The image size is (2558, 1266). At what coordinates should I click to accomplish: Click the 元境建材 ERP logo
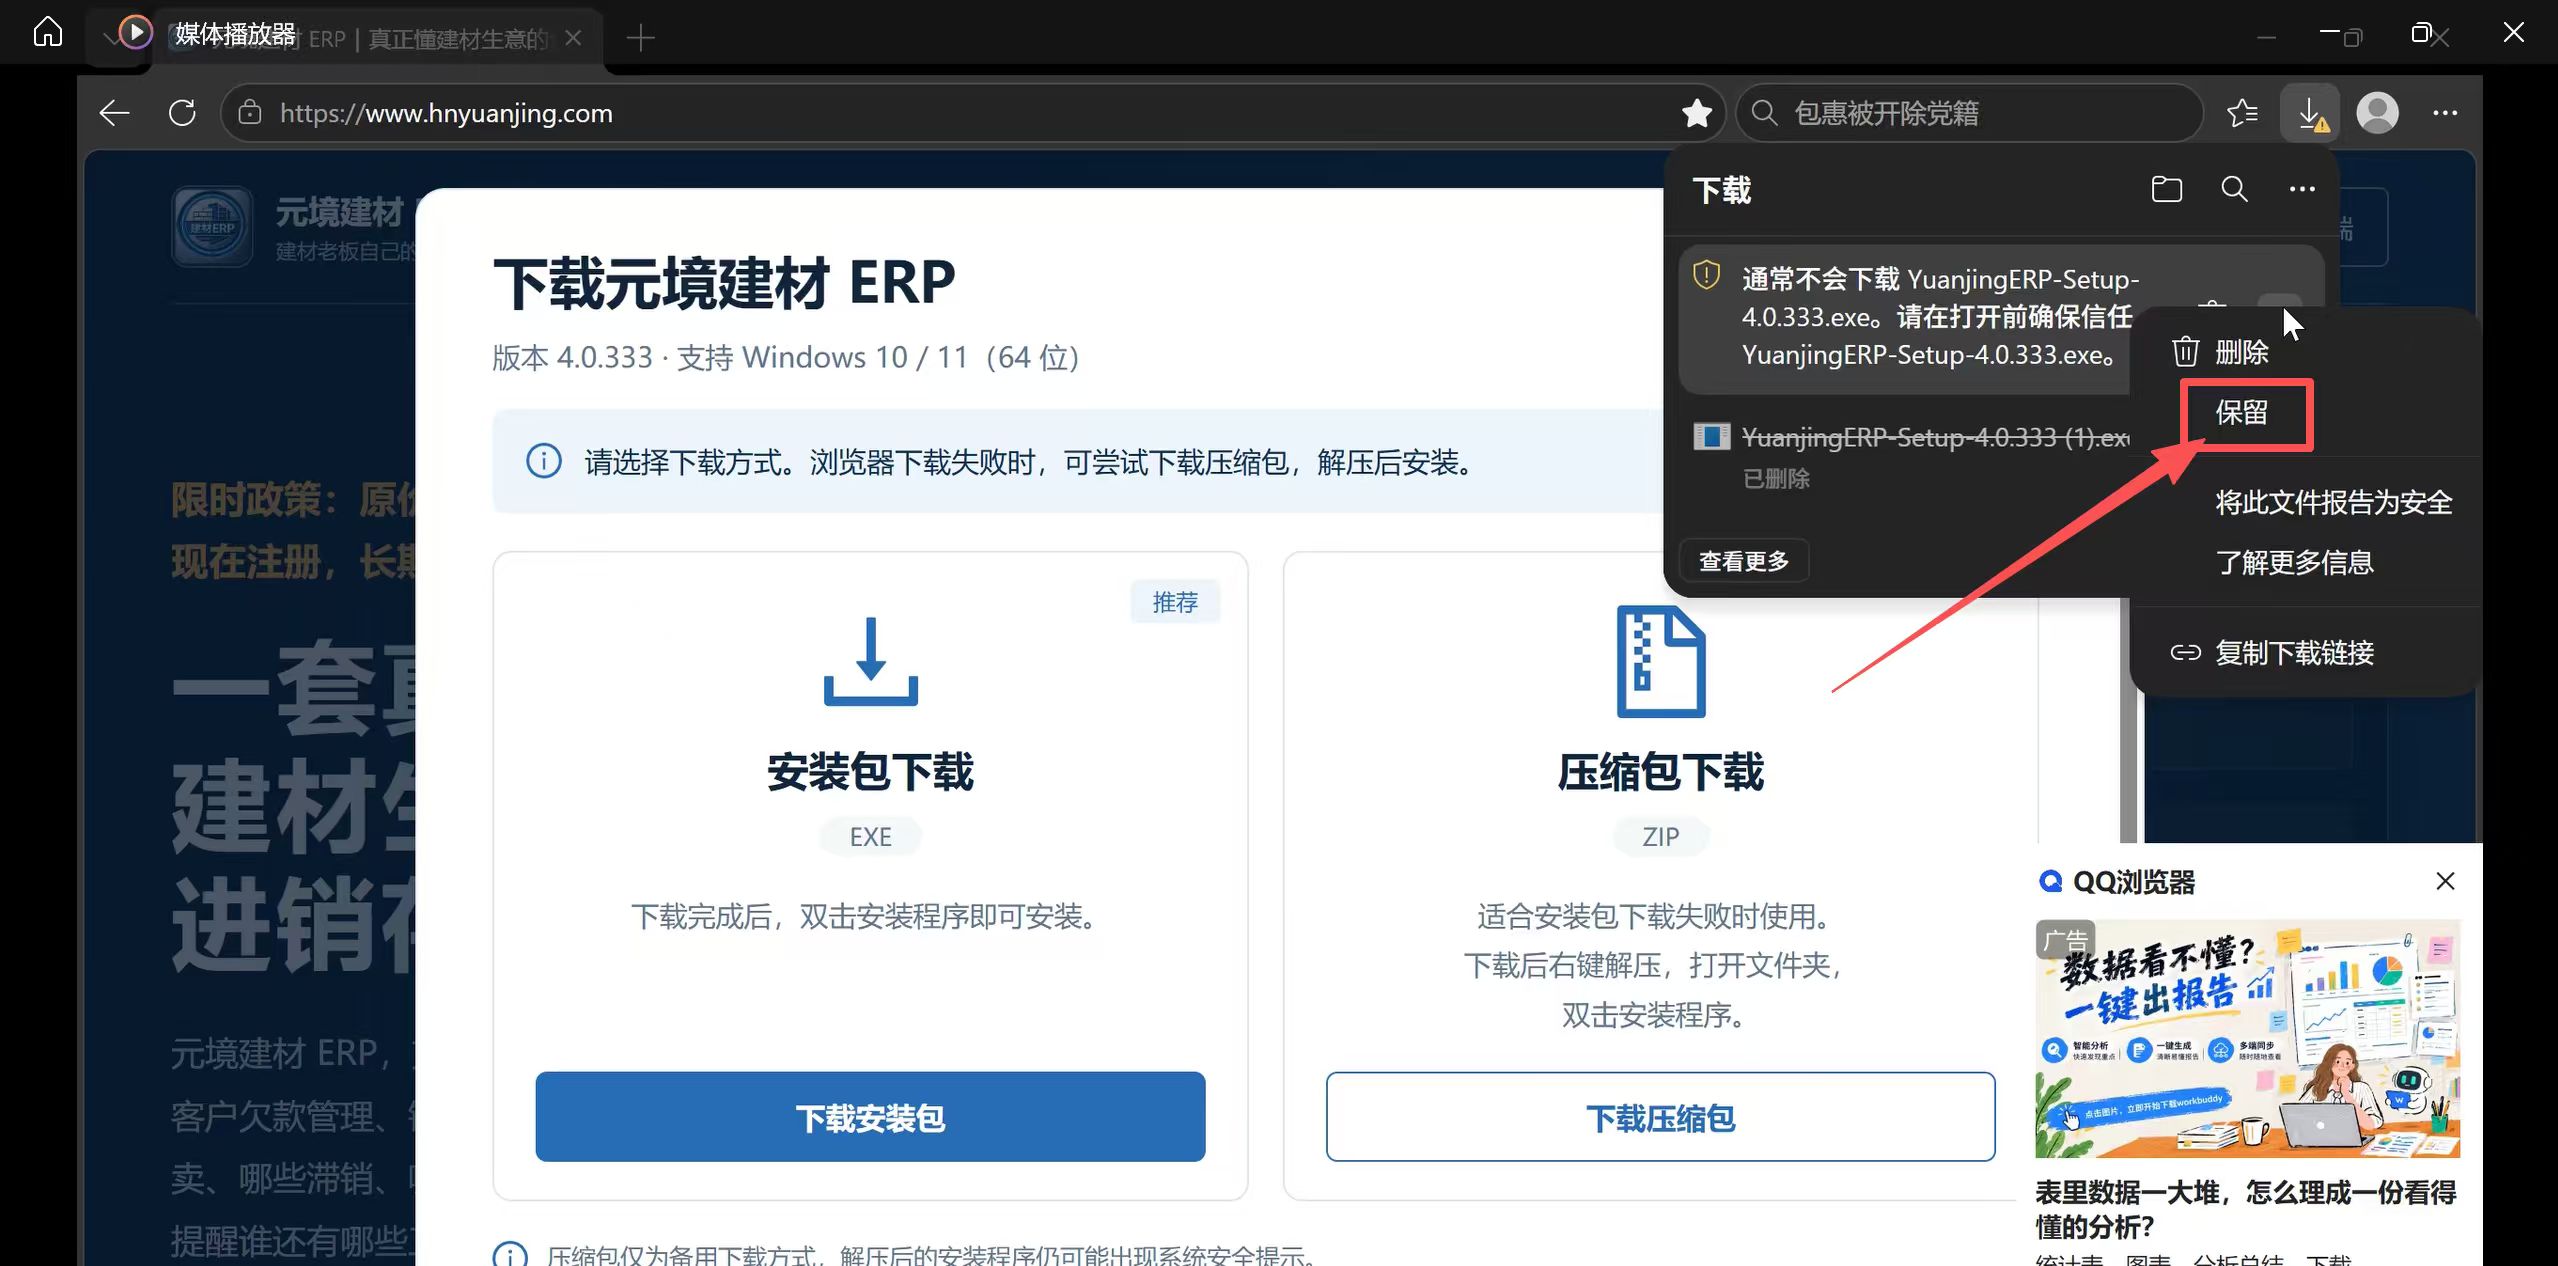pyautogui.click(x=212, y=227)
